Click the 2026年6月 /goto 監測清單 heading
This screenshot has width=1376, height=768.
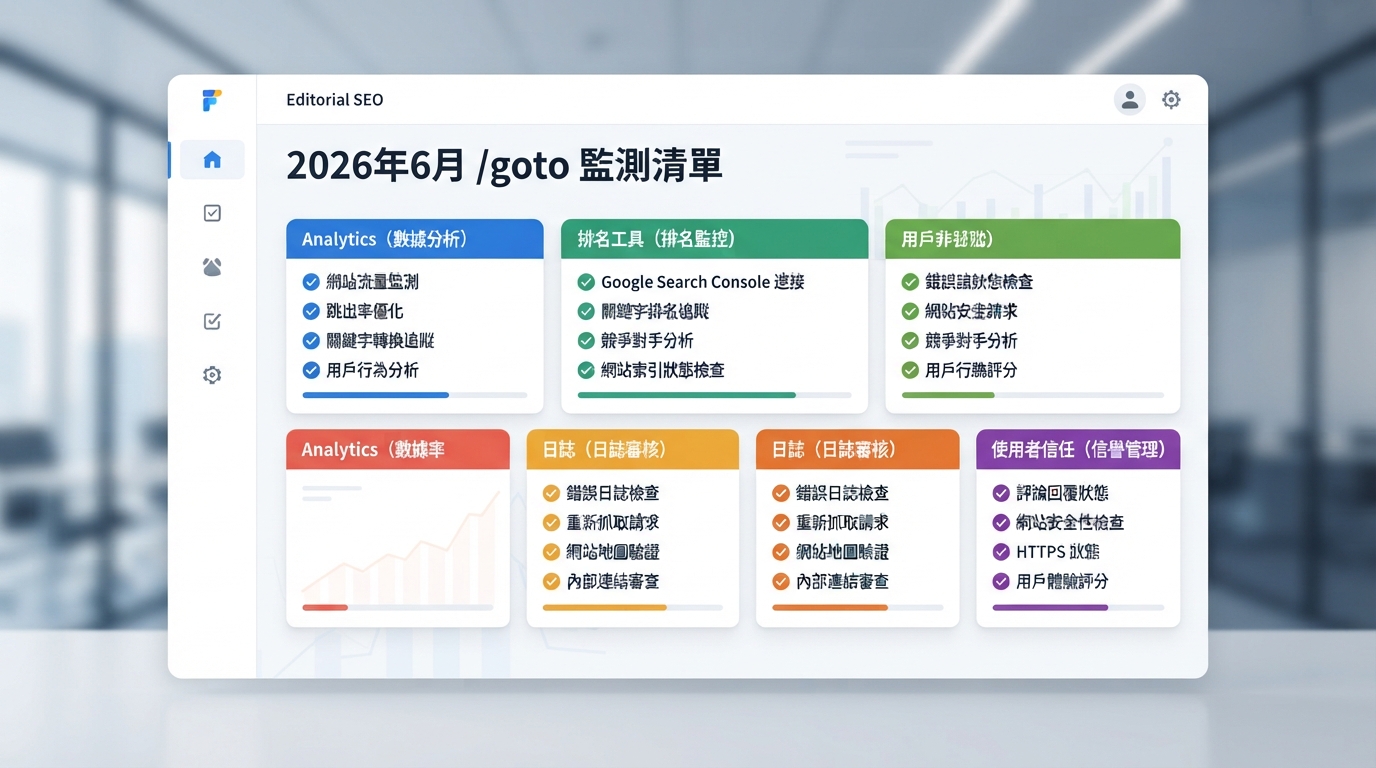504,165
